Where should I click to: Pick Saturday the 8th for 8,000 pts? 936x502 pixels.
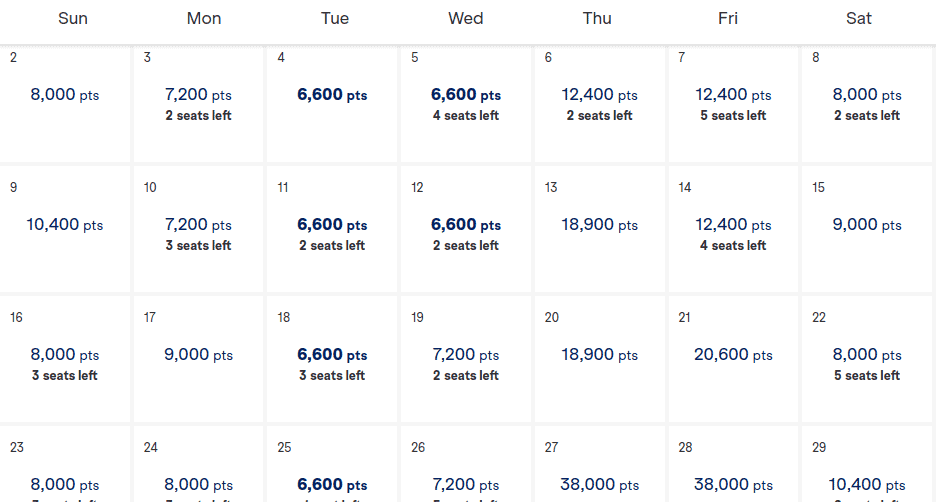[x=867, y=103]
